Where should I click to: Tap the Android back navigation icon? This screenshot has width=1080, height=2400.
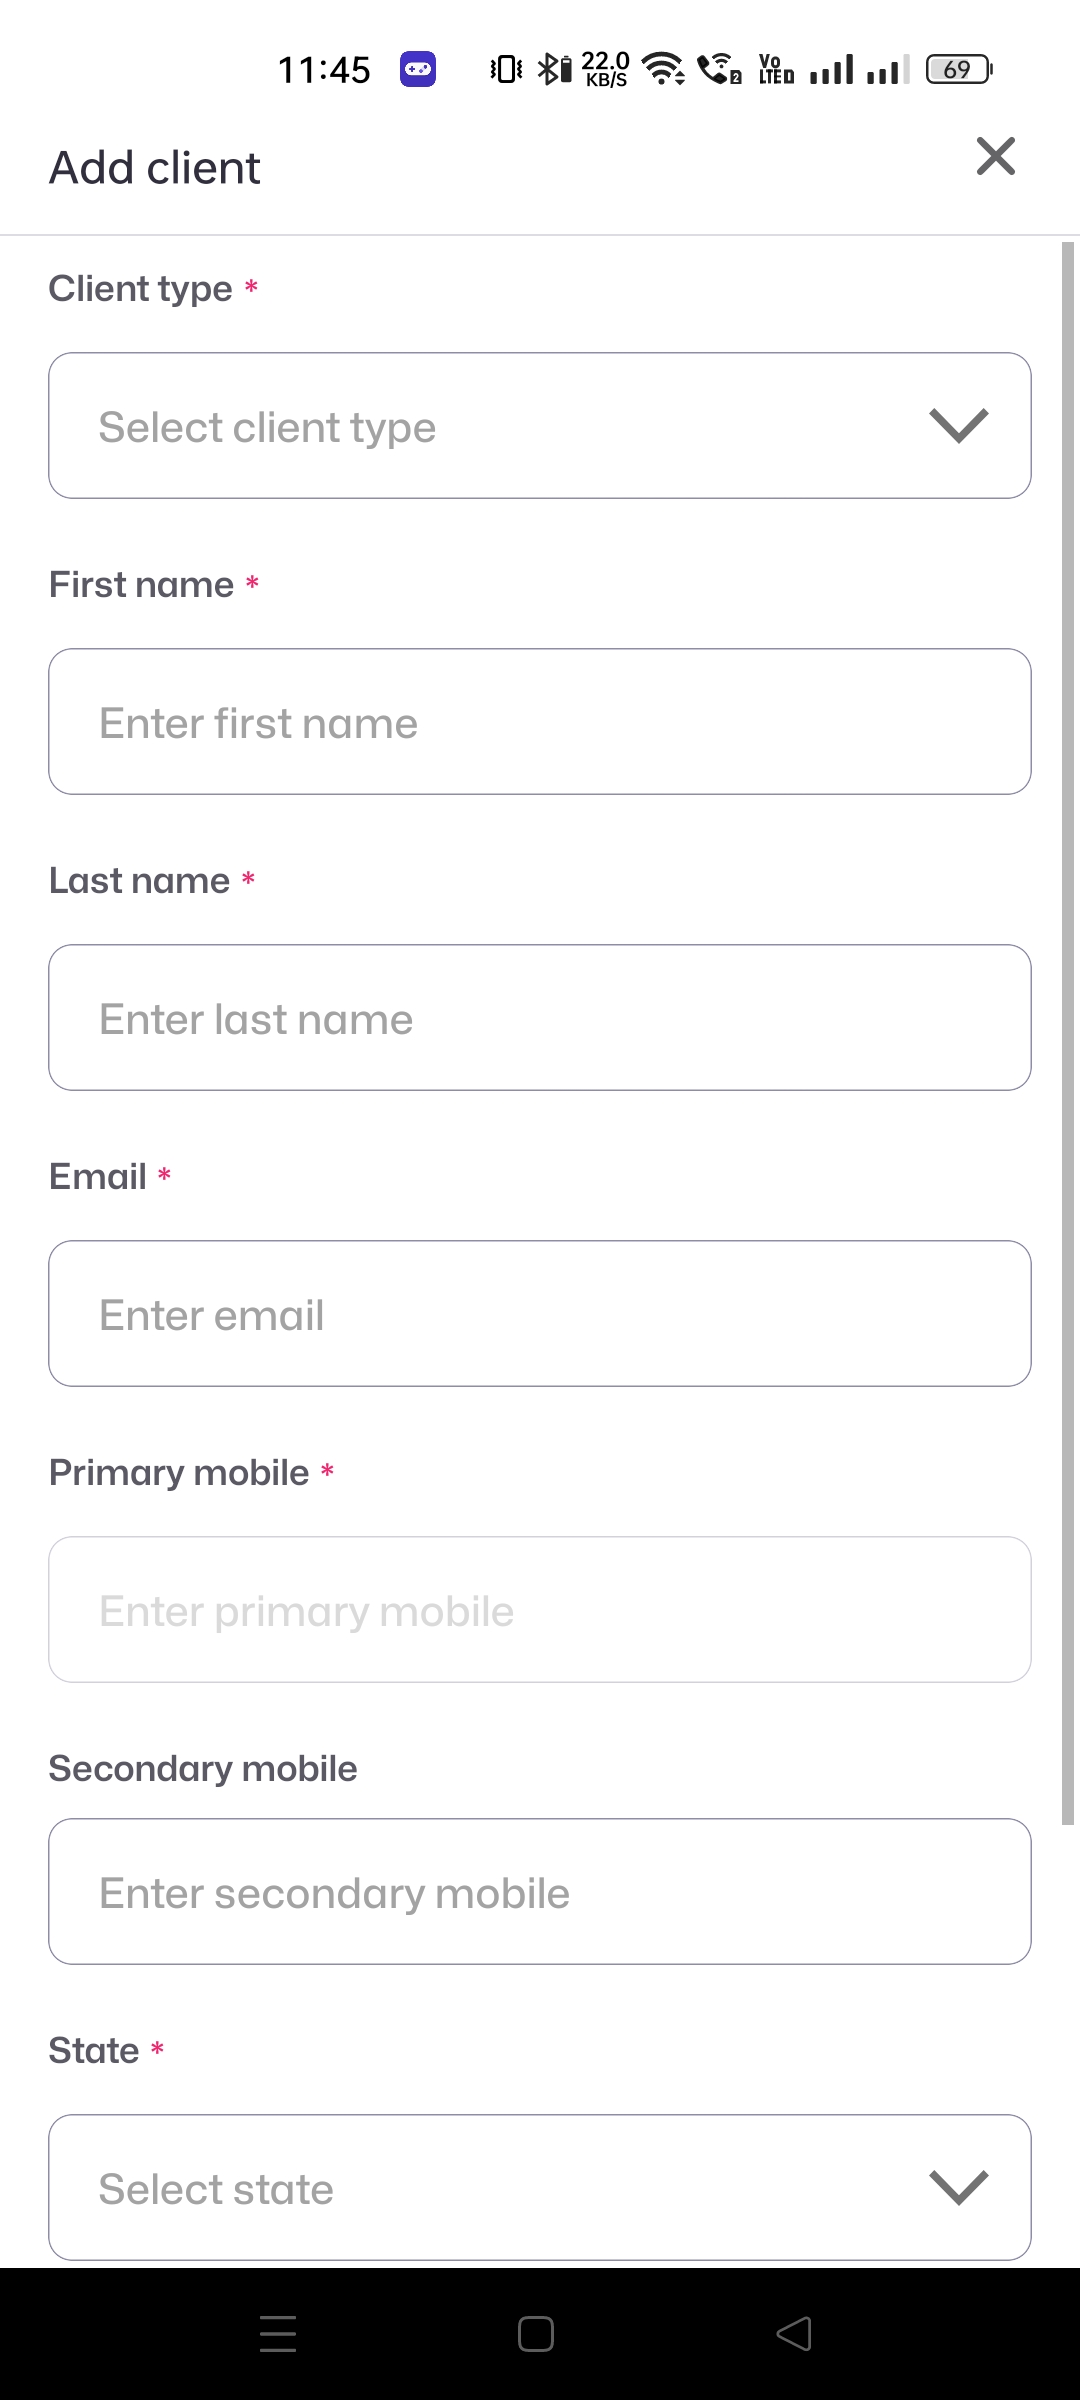tap(794, 2334)
